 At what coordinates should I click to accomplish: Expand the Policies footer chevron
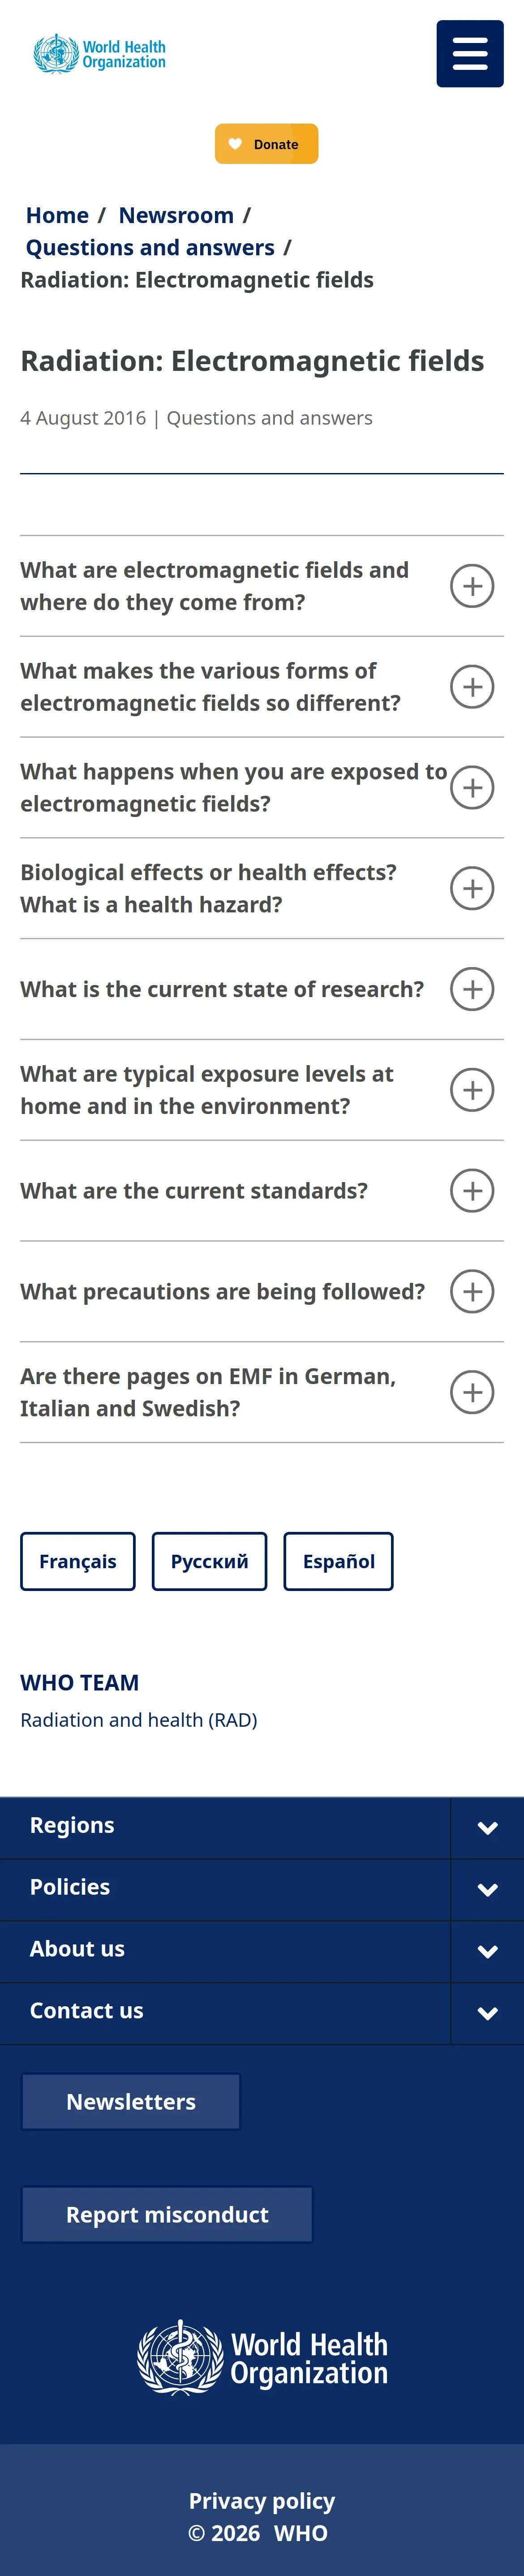coord(487,1890)
